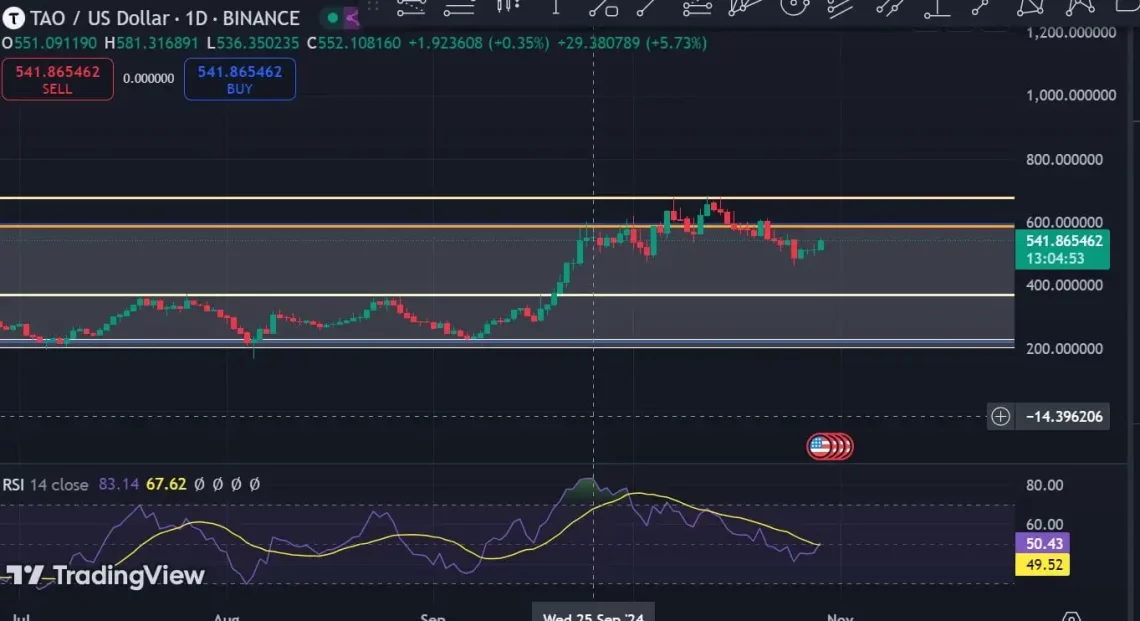Click the candlestick icon in top toolbar

tap(508, 6)
